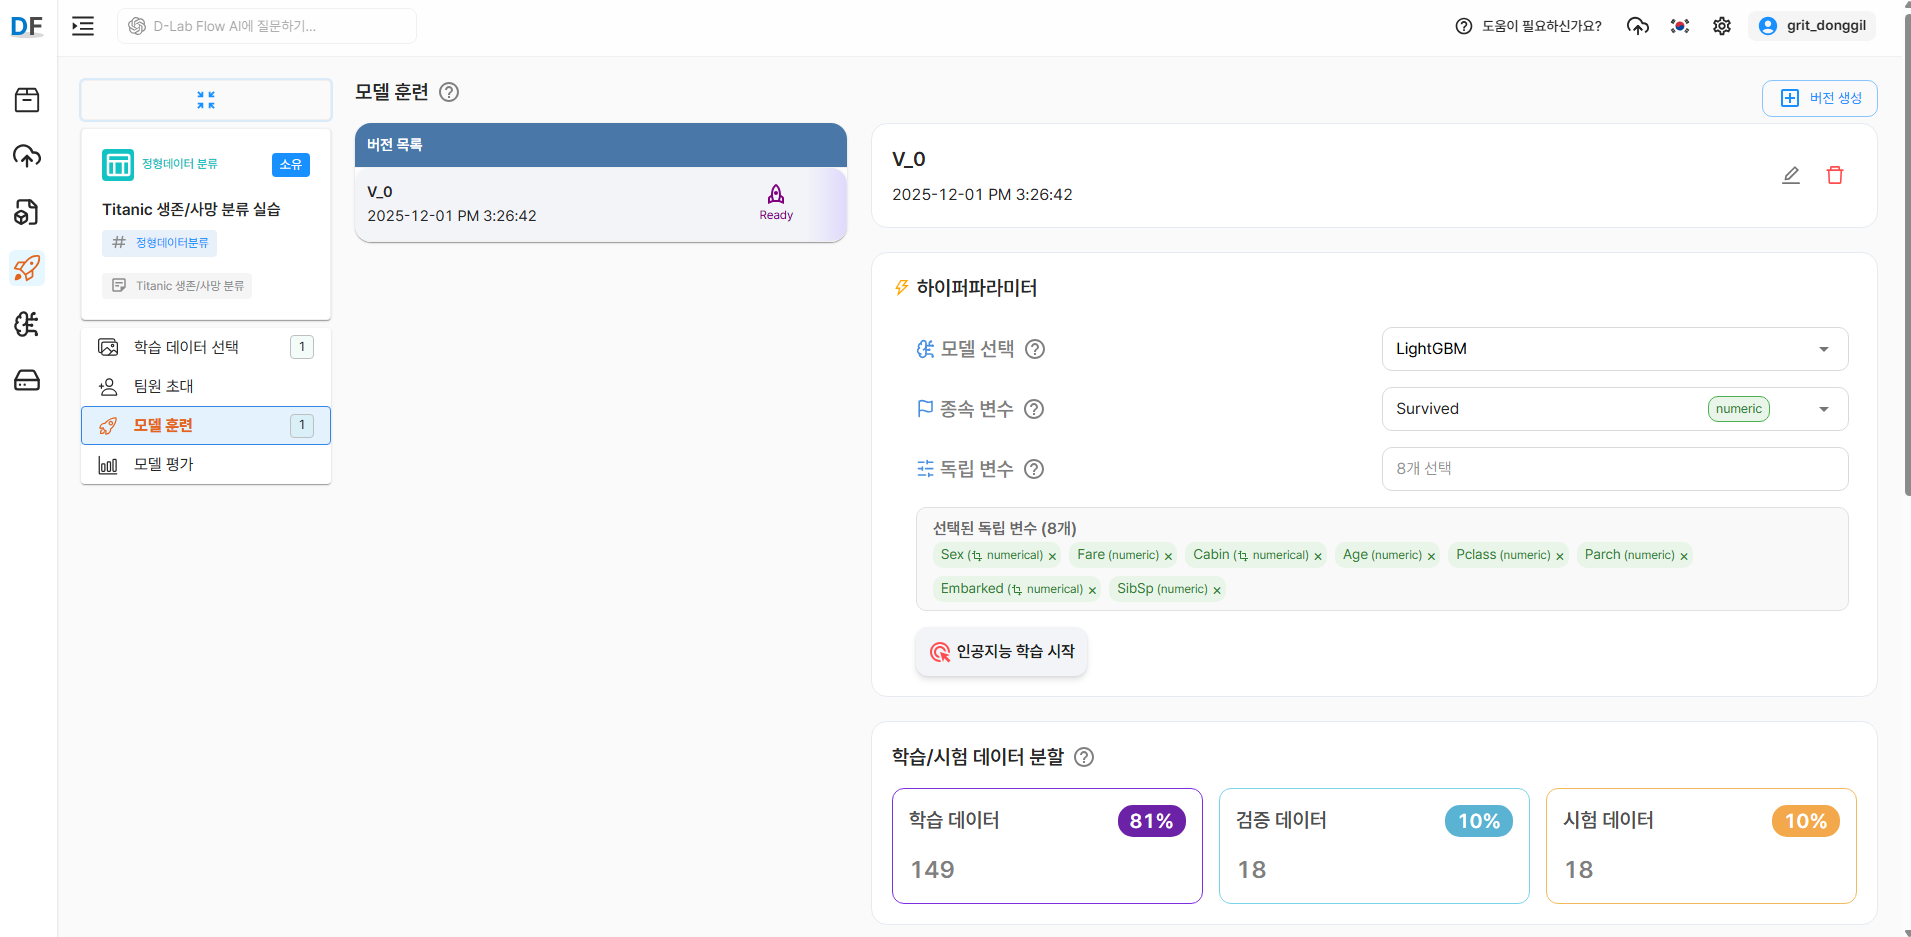Viewport: 1911px width, 937px height.
Task: Select version V_0 in the version list
Action: pyautogui.click(x=600, y=204)
